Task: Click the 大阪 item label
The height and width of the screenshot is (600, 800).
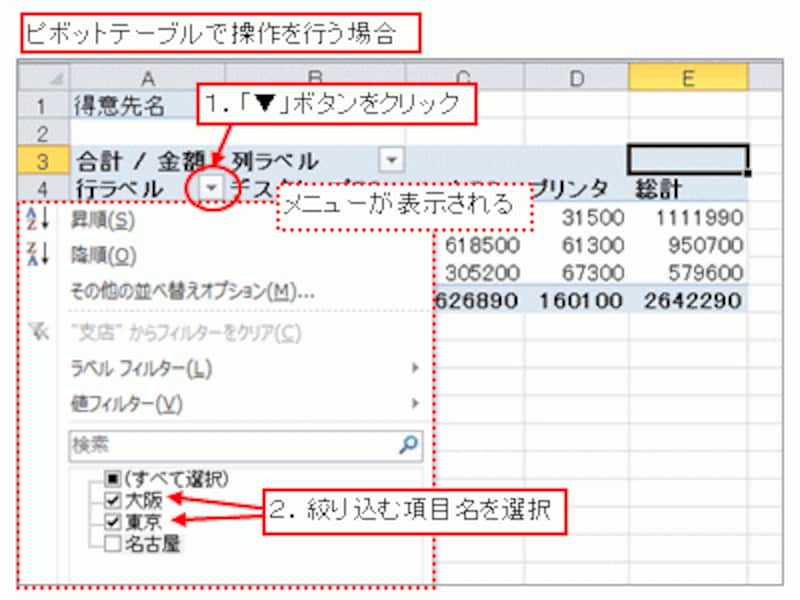Action: [144, 500]
